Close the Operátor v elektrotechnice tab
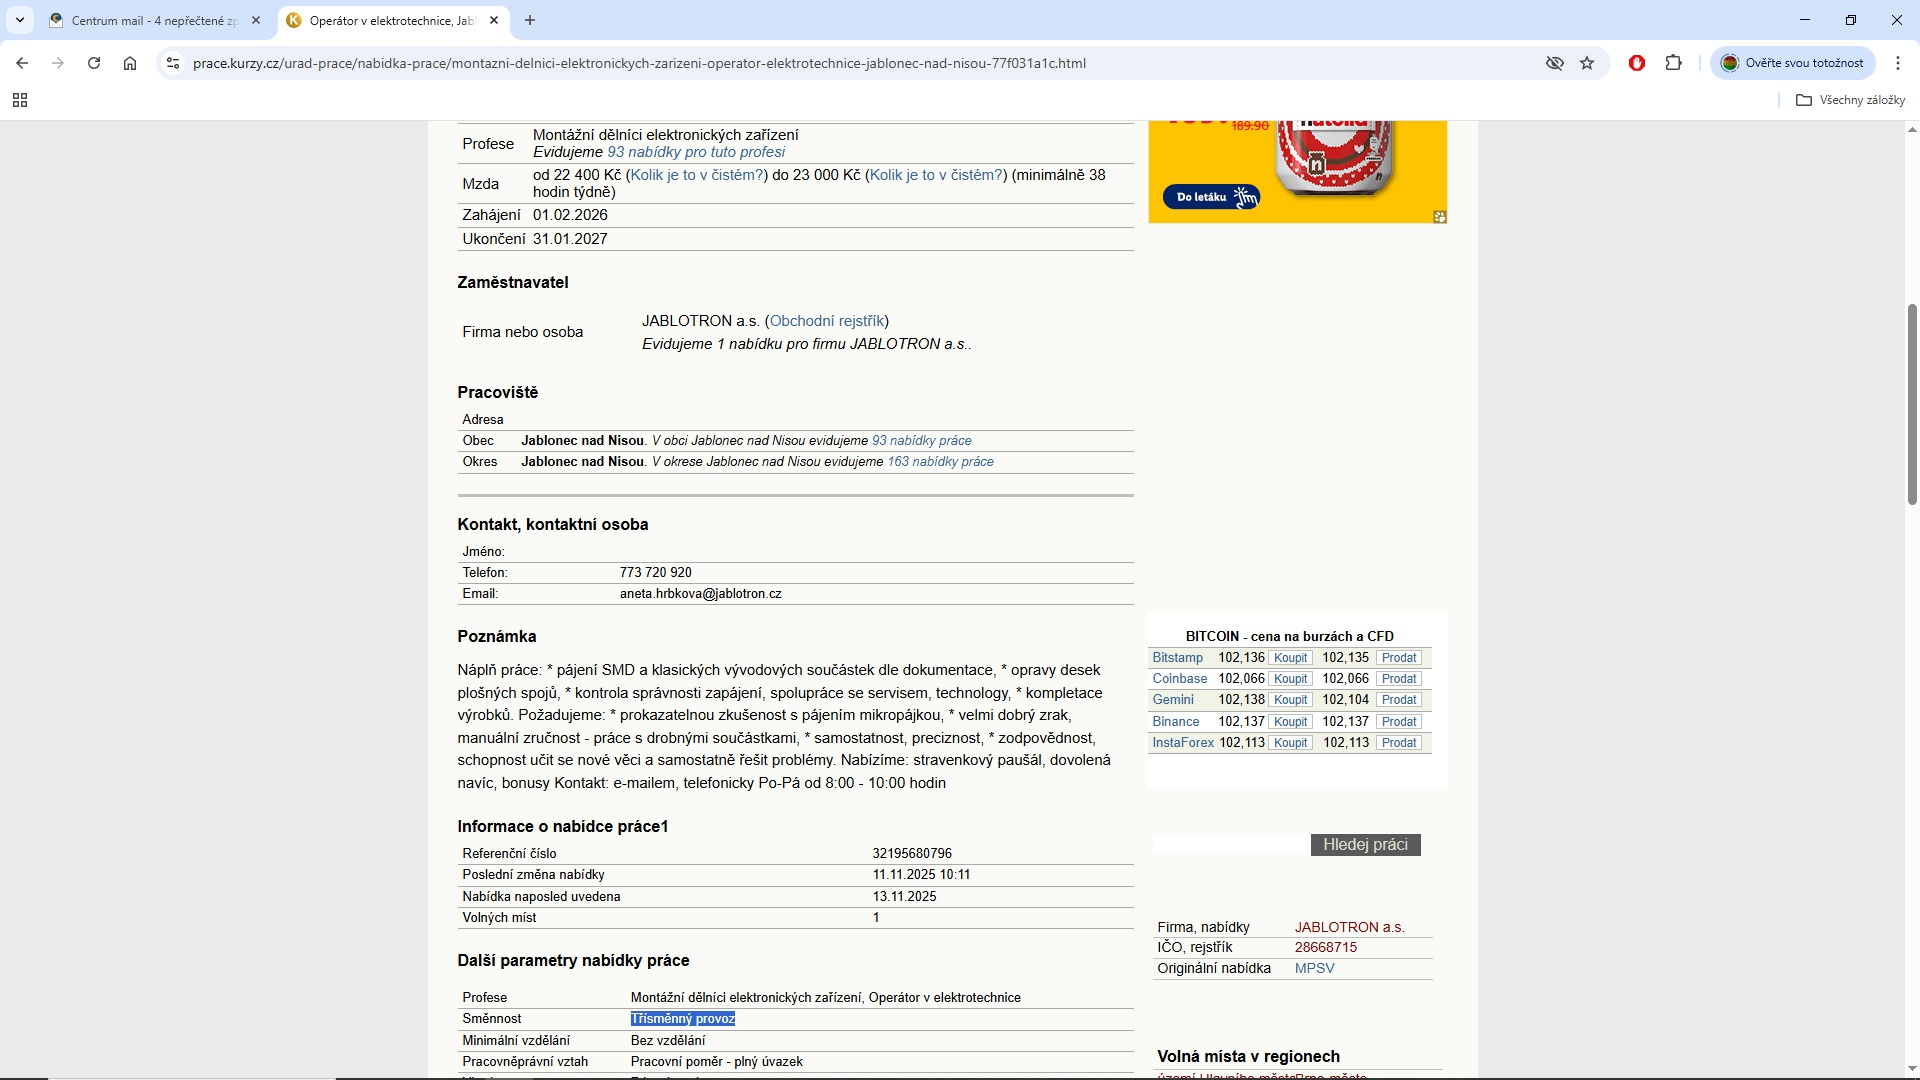This screenshot has width=1920, height=1080. [494, 20]
